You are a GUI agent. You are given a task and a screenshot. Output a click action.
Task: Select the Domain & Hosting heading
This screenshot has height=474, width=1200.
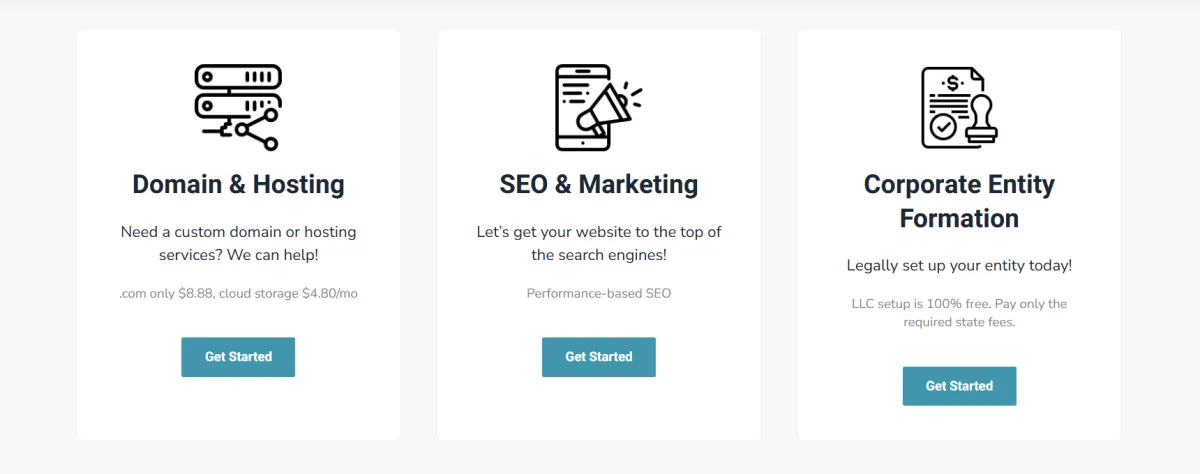[238, 184]
